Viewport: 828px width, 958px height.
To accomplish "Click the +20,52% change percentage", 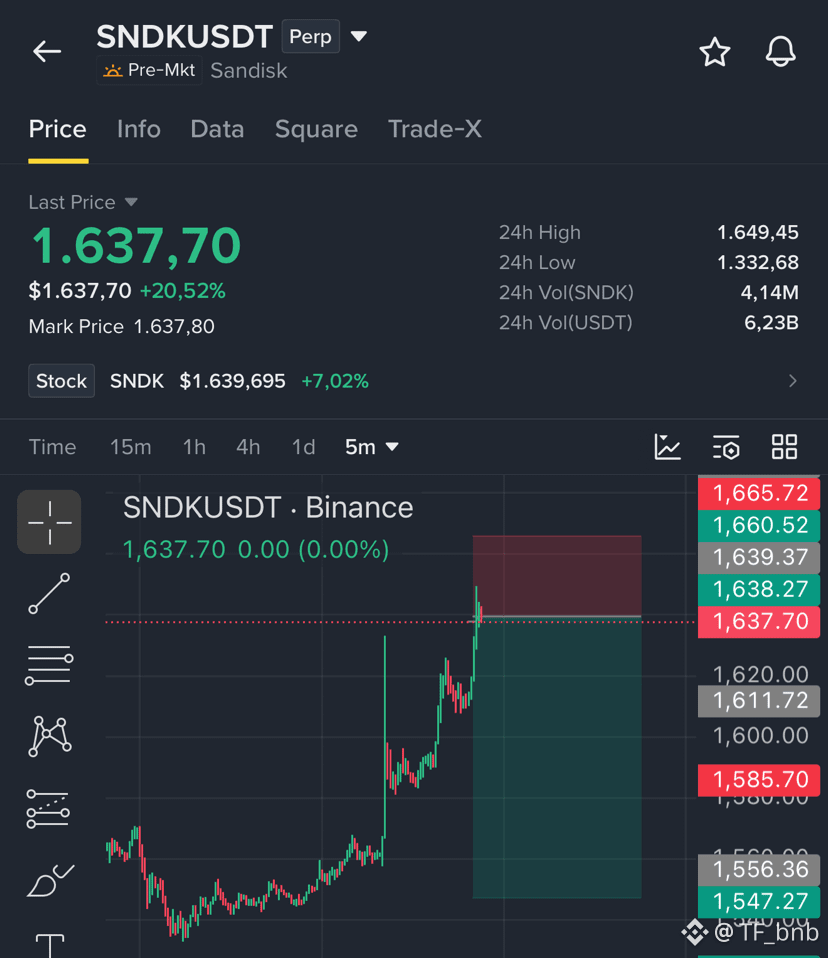I will 183,291.
